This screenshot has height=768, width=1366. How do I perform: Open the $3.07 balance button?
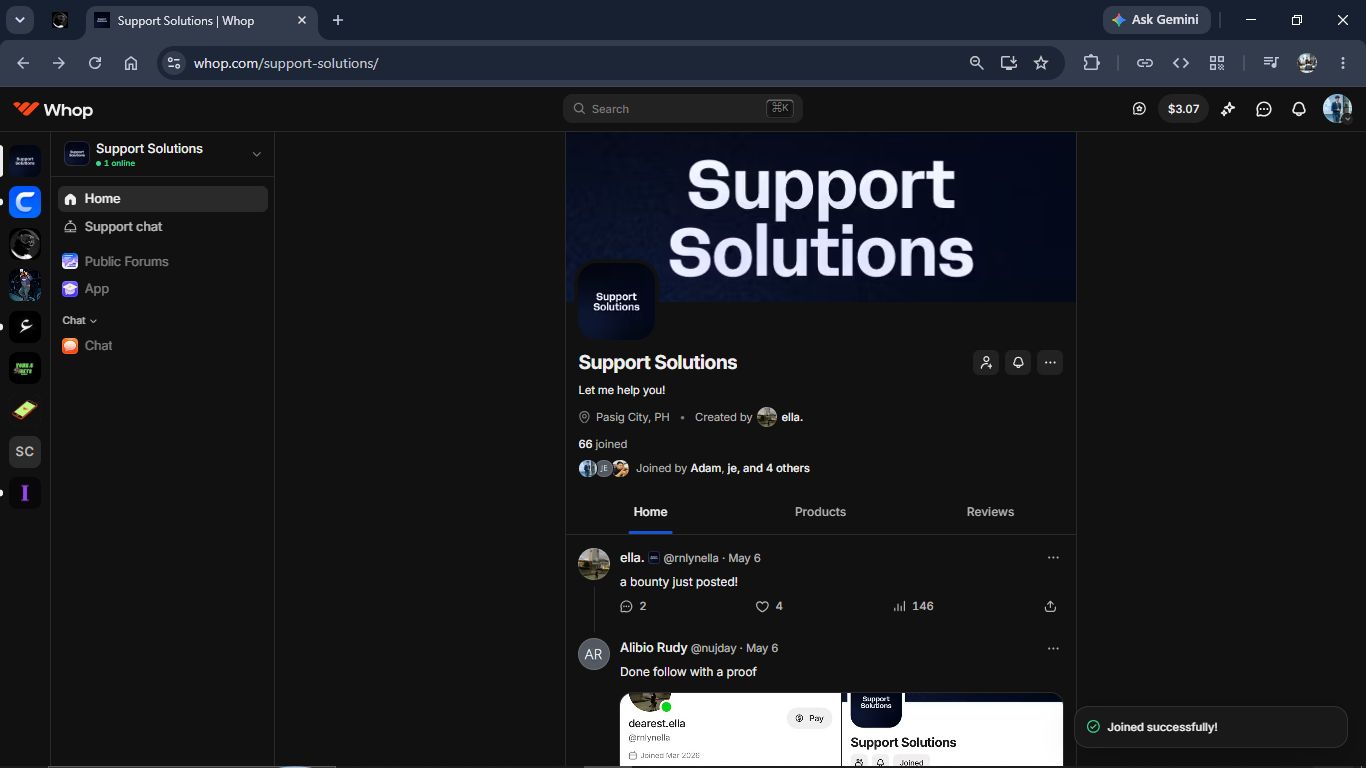(1183, 109)
